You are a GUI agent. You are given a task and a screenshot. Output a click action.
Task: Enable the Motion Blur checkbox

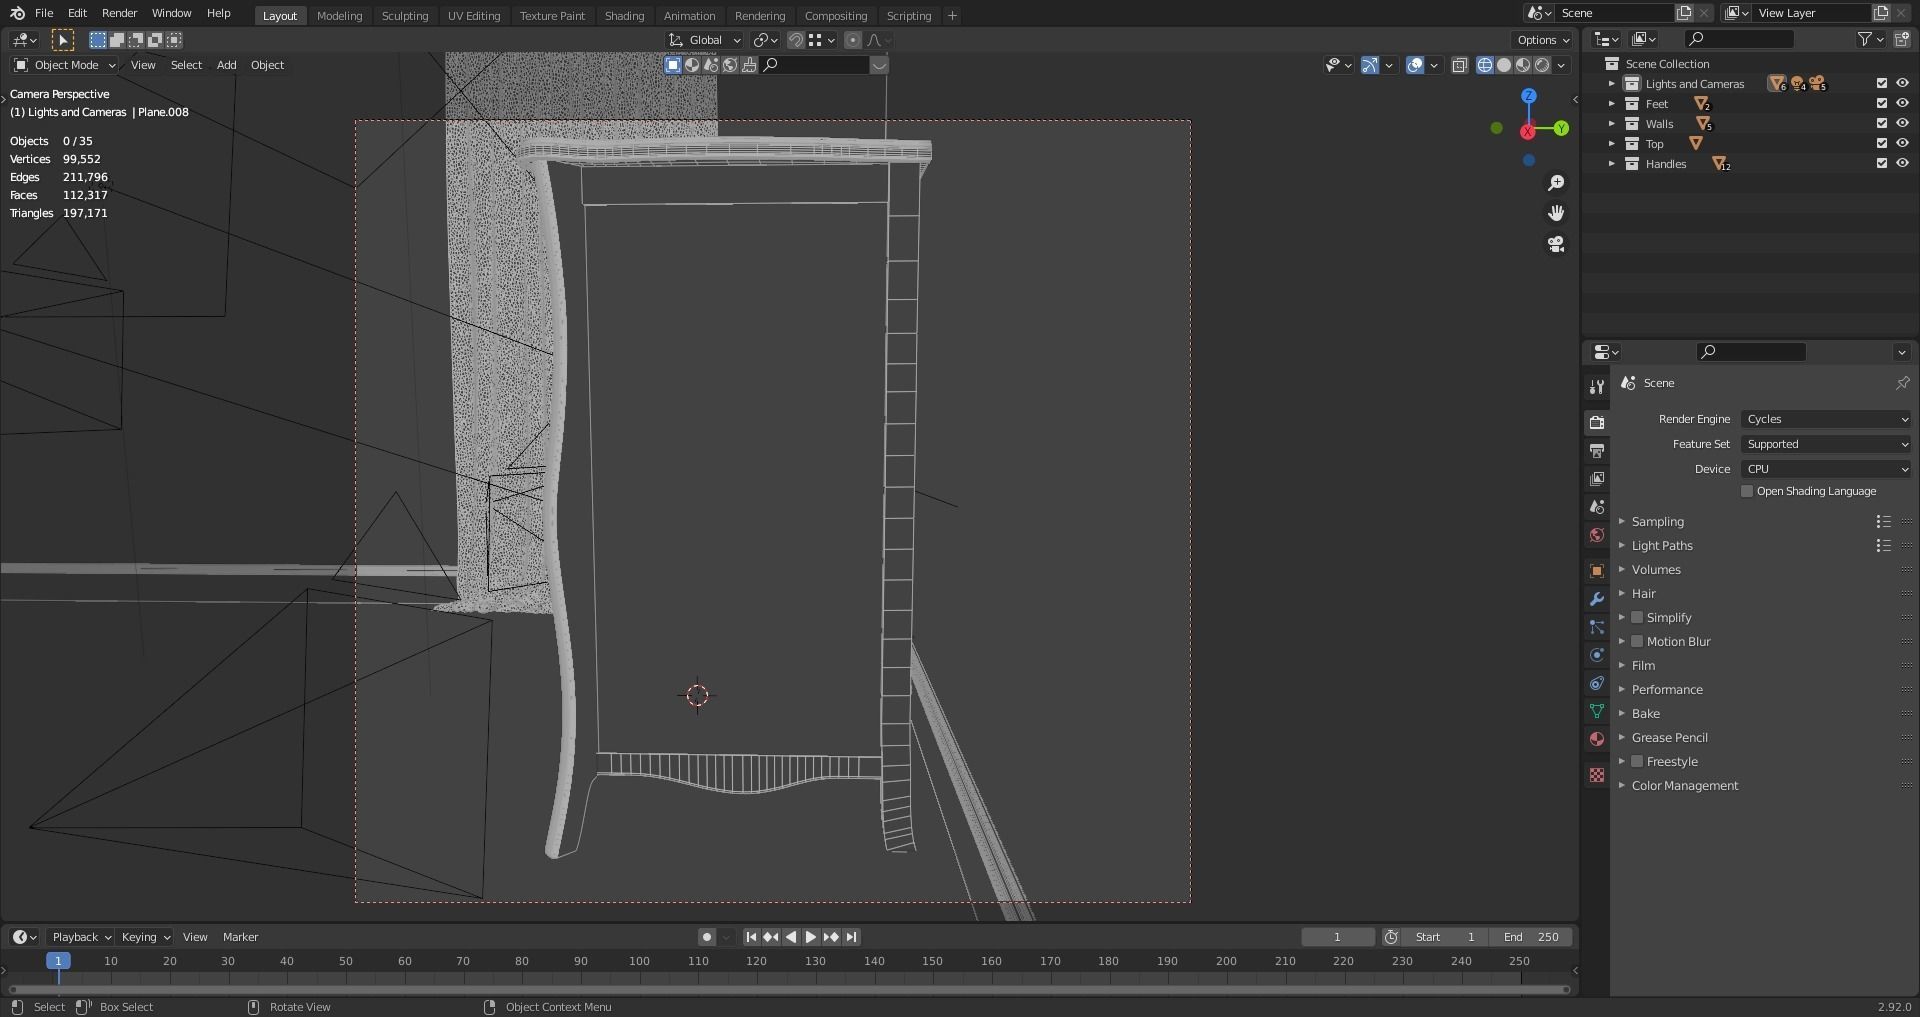click(x=1637, y=642)
